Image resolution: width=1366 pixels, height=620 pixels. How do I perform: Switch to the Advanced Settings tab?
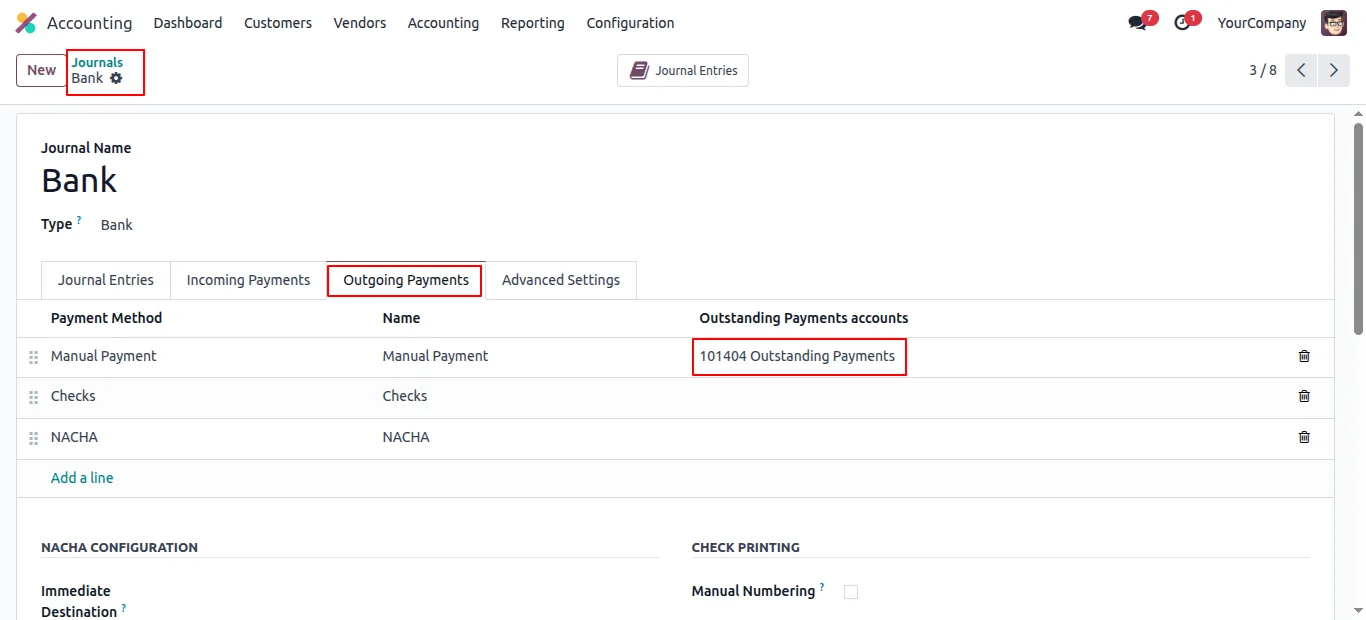(x=561, y=280)
